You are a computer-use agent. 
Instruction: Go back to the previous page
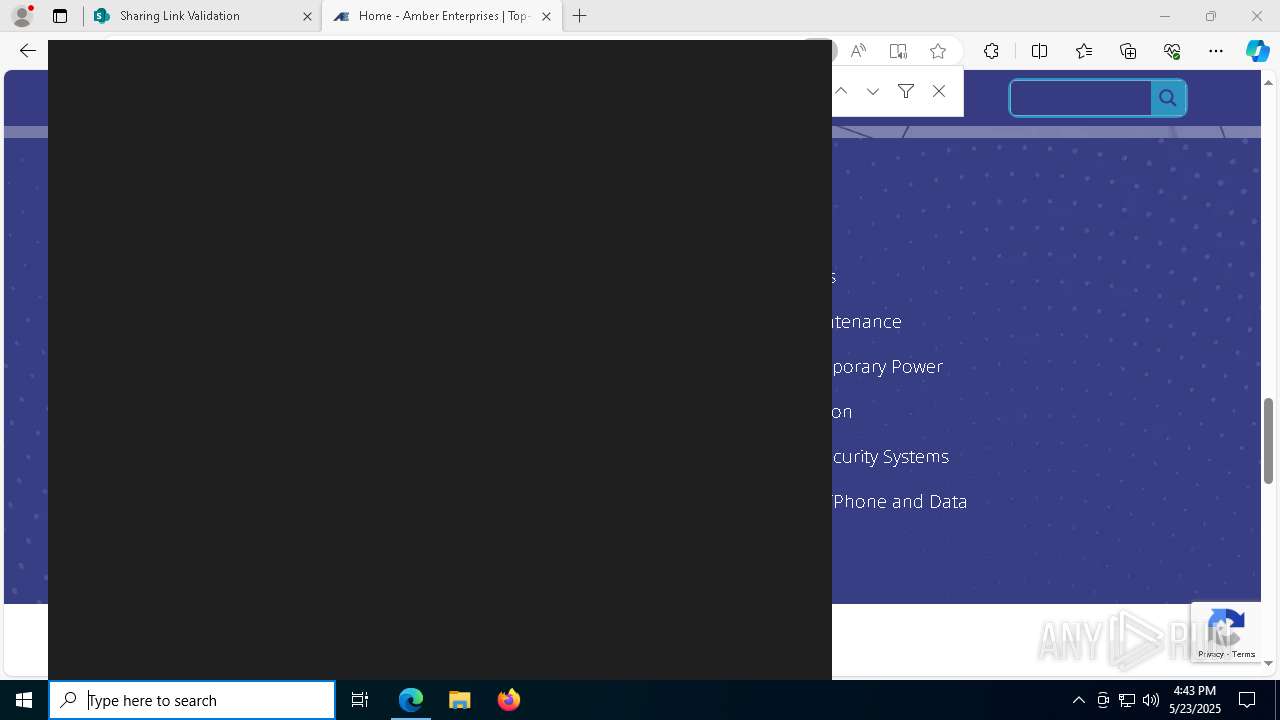[28, 51]
